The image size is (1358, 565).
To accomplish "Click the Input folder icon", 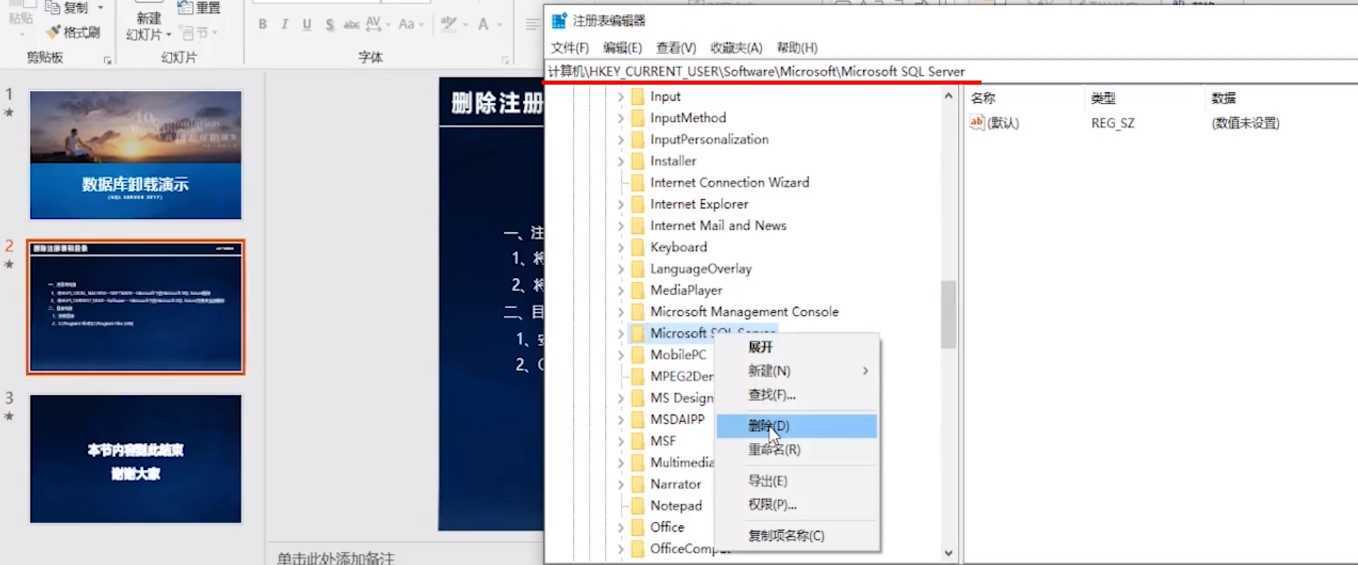I will click(636, 97).
